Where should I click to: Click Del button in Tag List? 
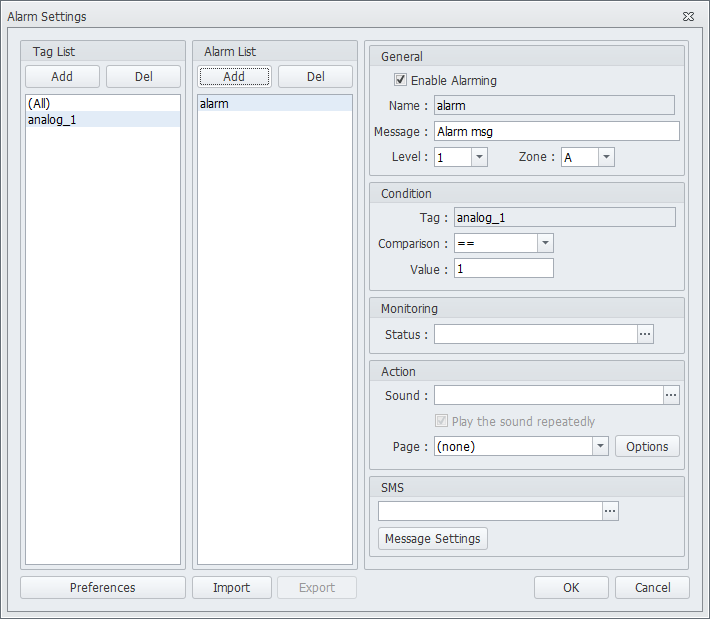point(143,77)
